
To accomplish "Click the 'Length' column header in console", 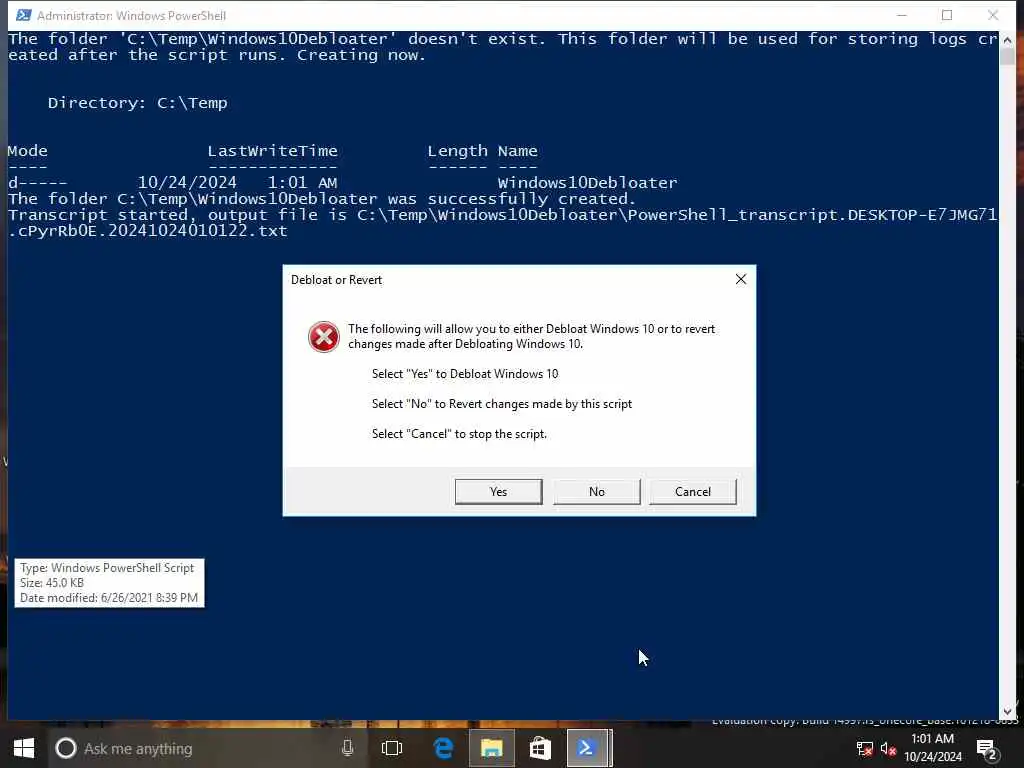I will 457,151.
